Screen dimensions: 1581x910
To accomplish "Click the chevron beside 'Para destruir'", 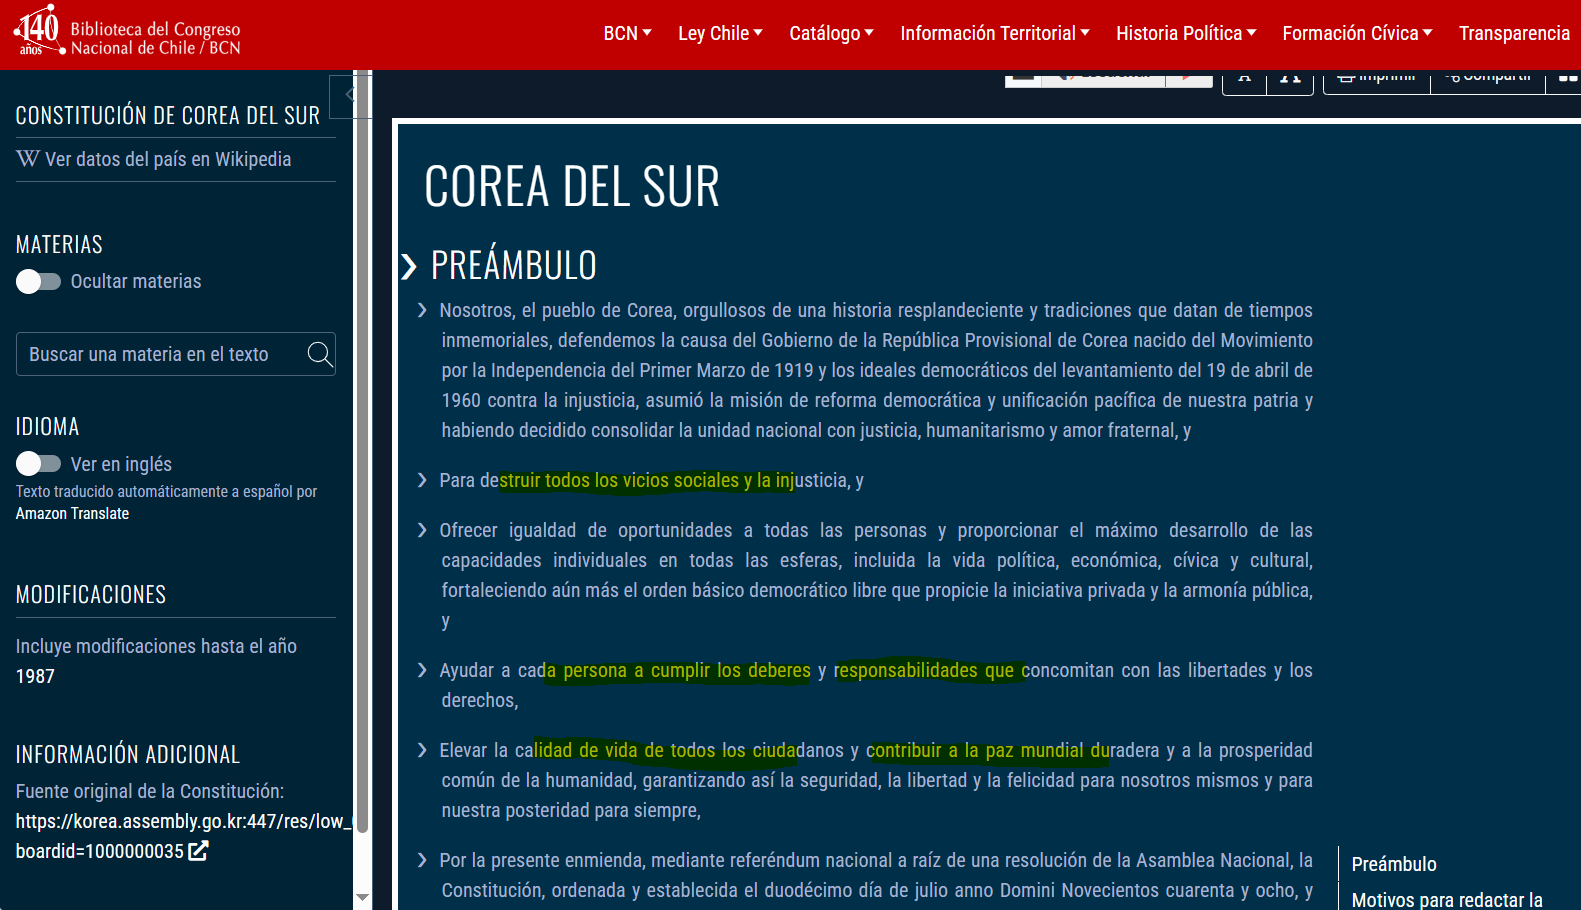I will [x=423, y=481].
